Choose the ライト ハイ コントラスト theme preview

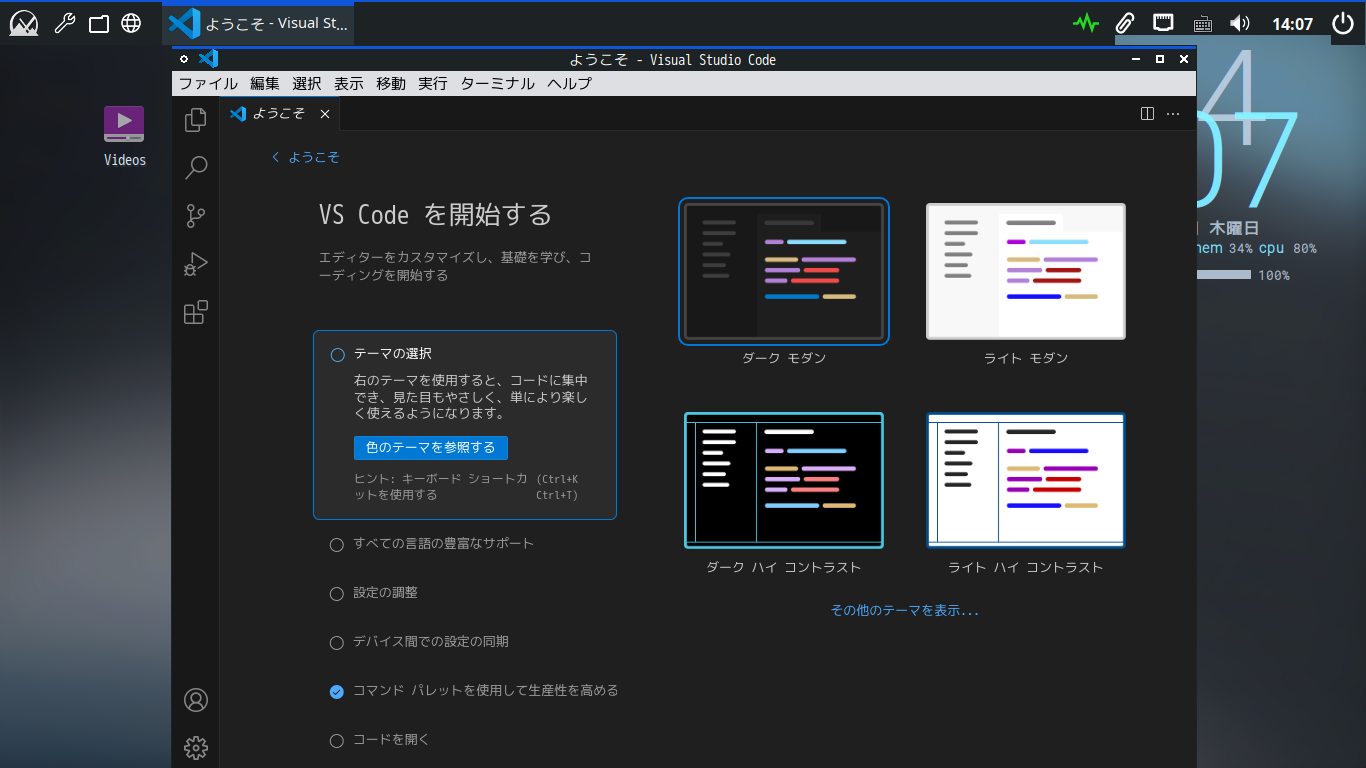tap(1026, 480)
